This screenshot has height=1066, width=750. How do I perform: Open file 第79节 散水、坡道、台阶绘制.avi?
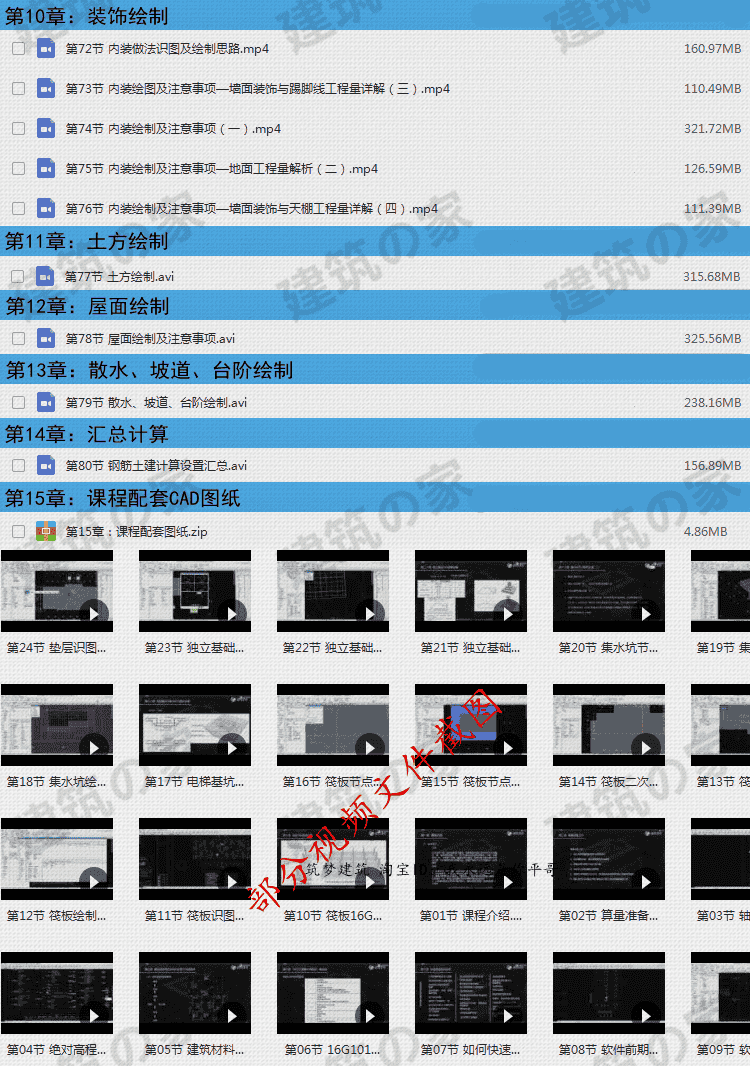tap(156, 402)
